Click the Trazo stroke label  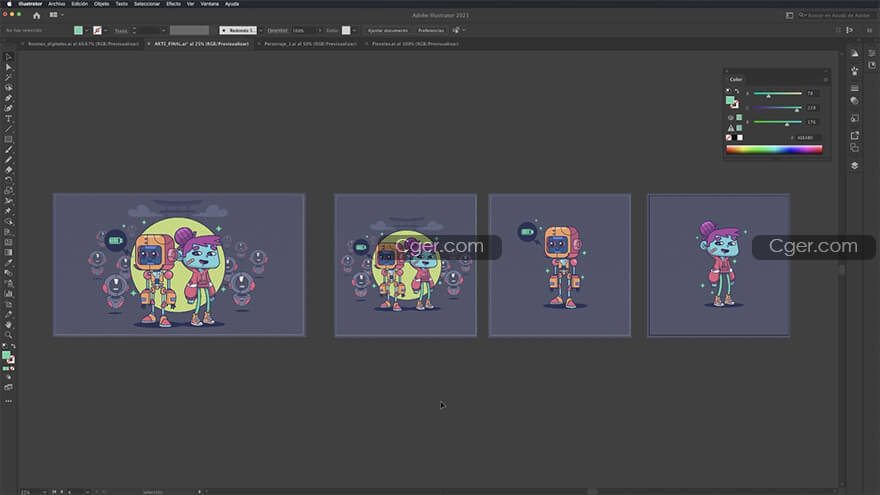coord(121,31)
